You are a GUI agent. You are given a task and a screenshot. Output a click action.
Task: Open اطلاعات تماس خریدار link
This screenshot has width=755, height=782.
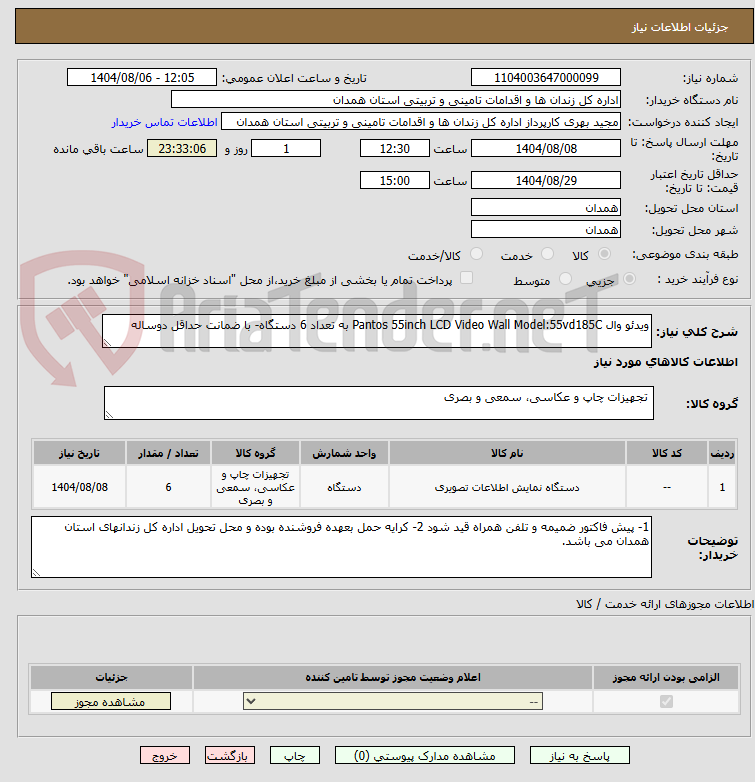[x=165, y=122]
